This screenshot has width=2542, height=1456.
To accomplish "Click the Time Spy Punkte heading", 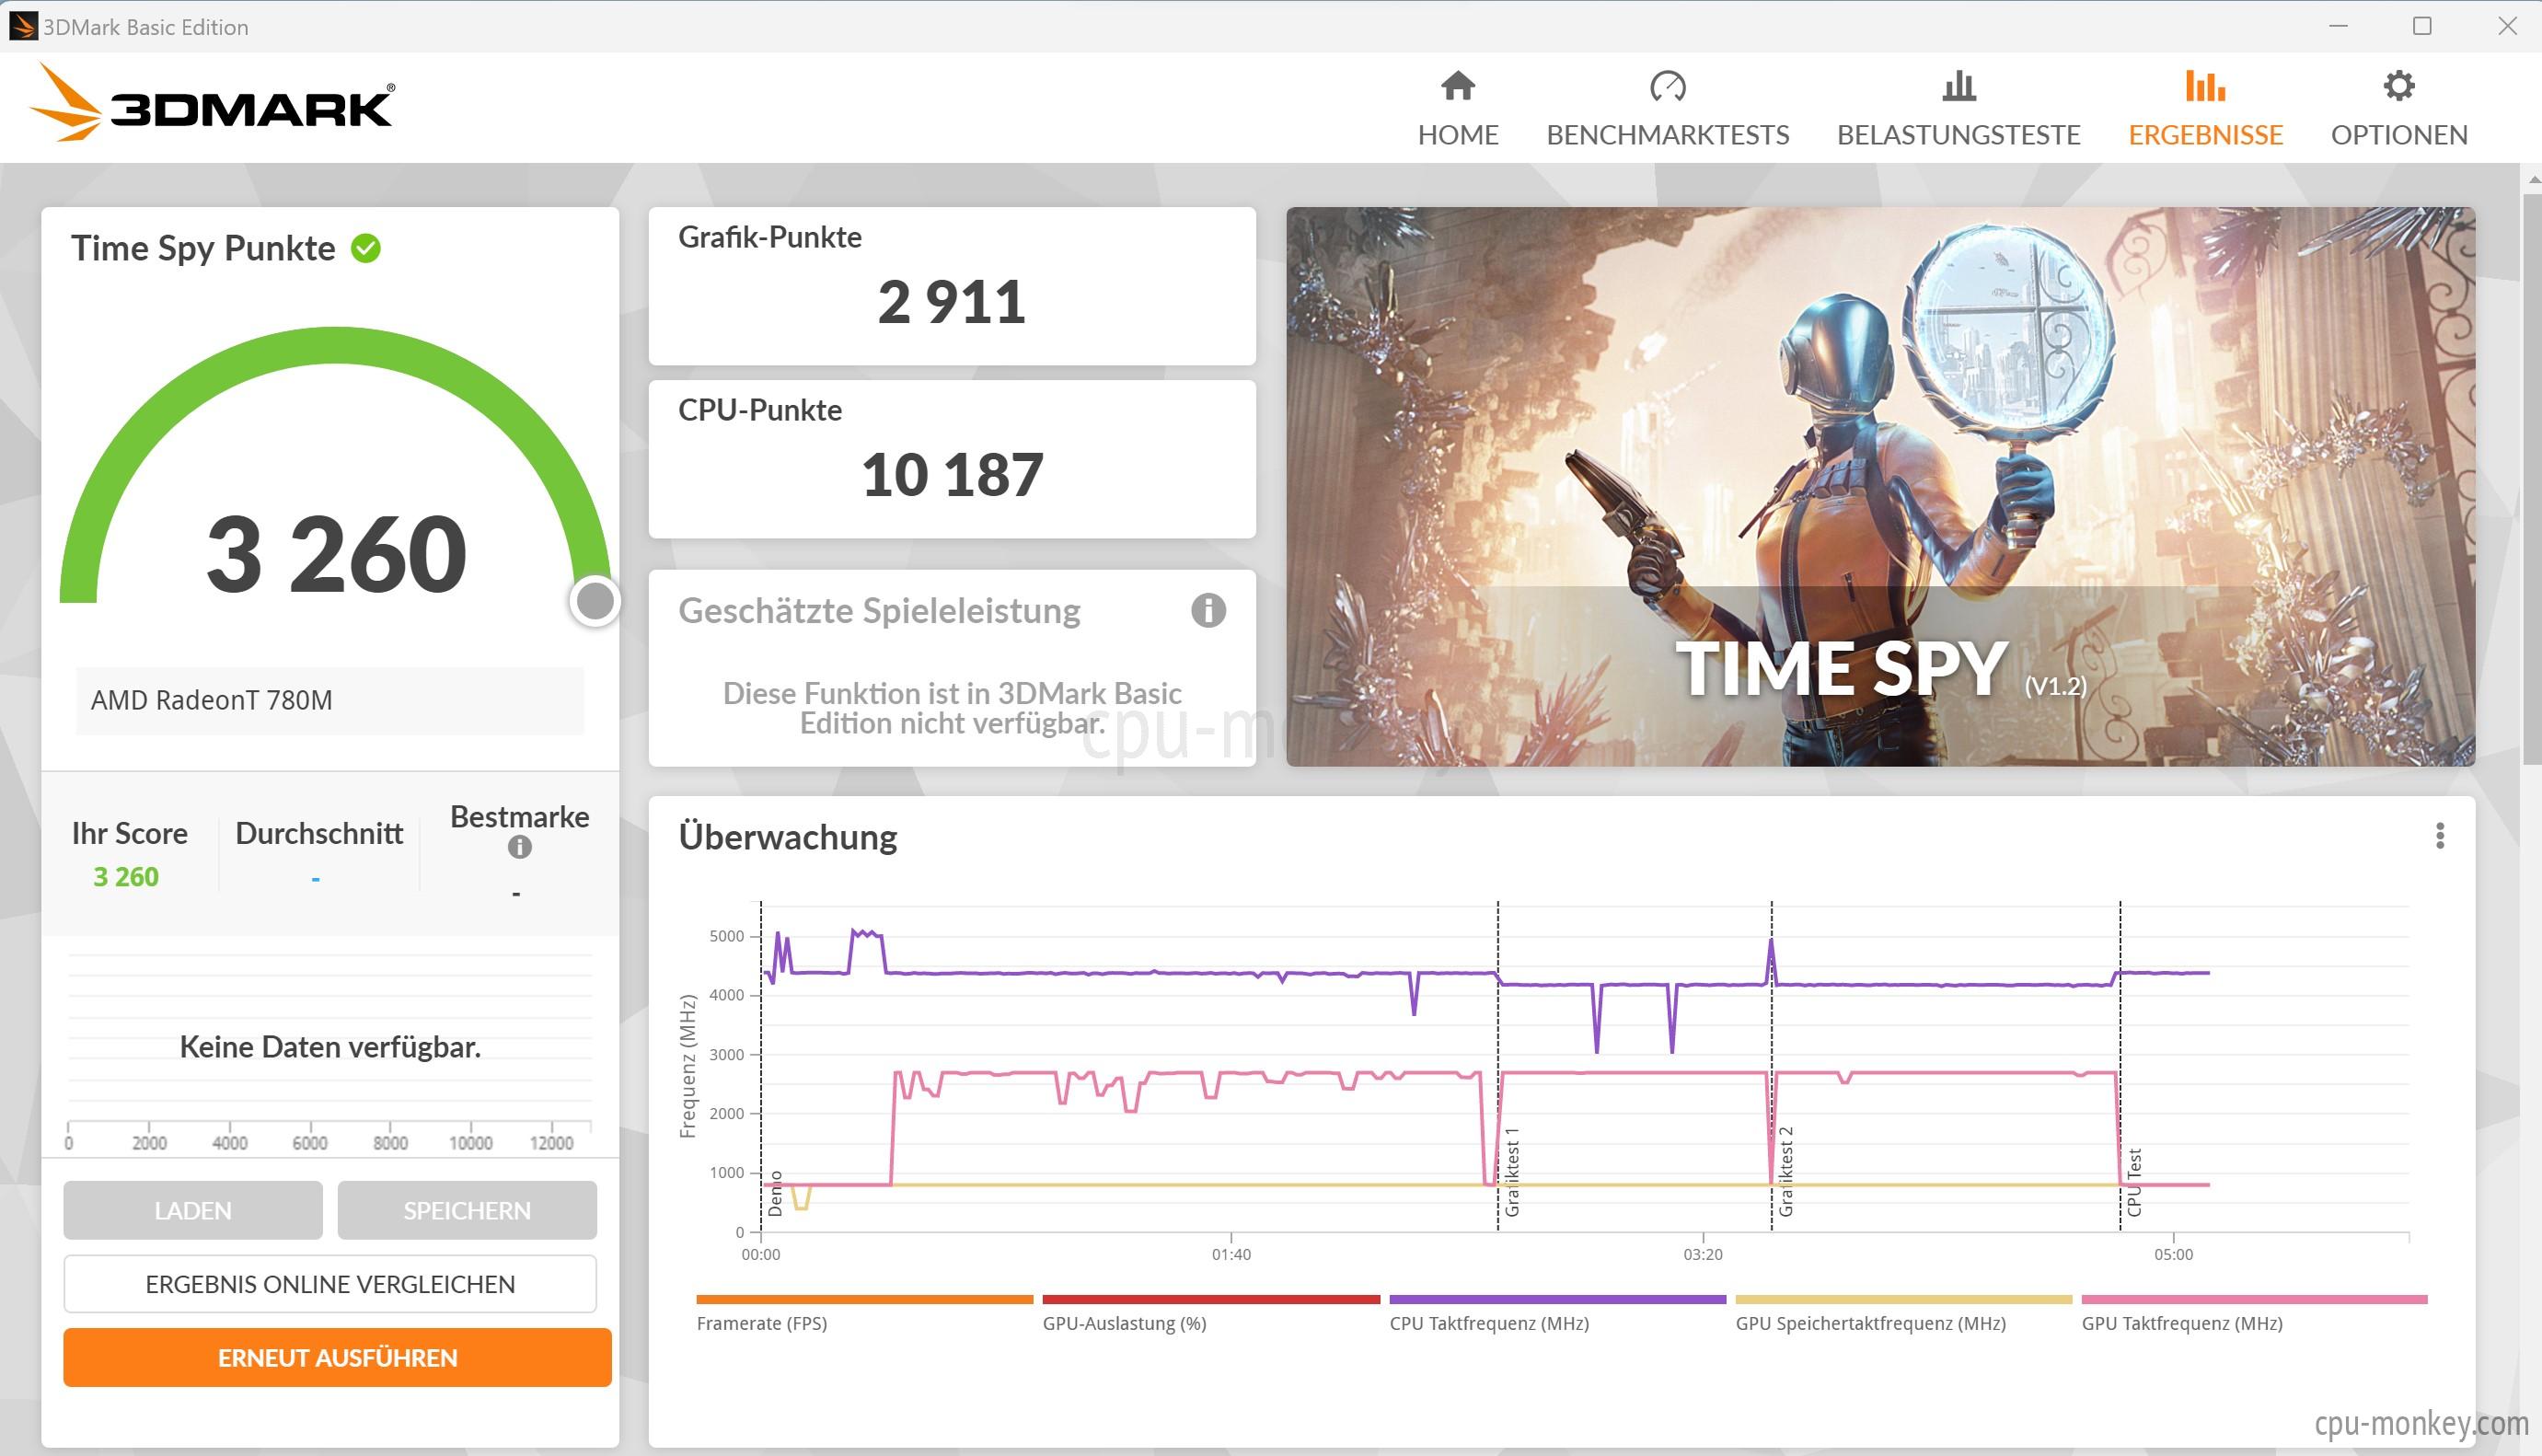I will click(x=203, y=248).
